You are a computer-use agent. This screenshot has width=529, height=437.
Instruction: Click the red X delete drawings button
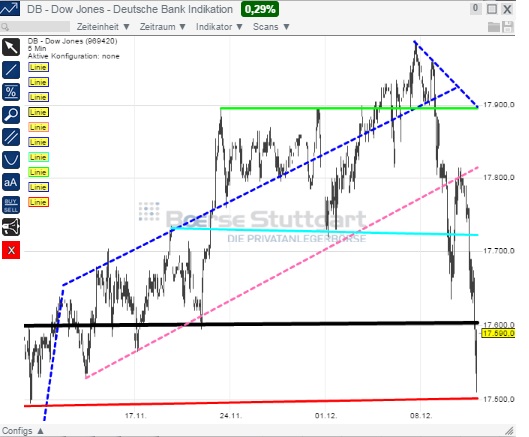coord(11,250)
